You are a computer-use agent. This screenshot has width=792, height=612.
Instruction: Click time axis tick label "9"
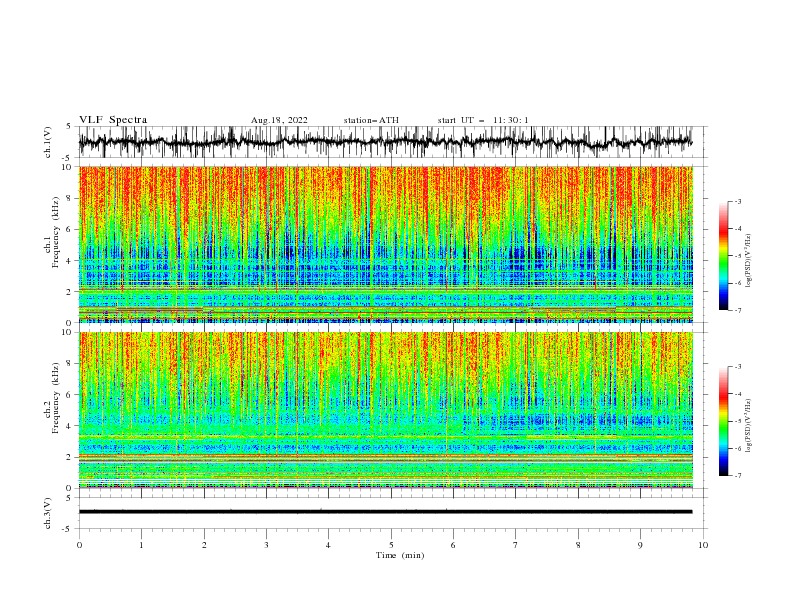click(x=640, y=545)
